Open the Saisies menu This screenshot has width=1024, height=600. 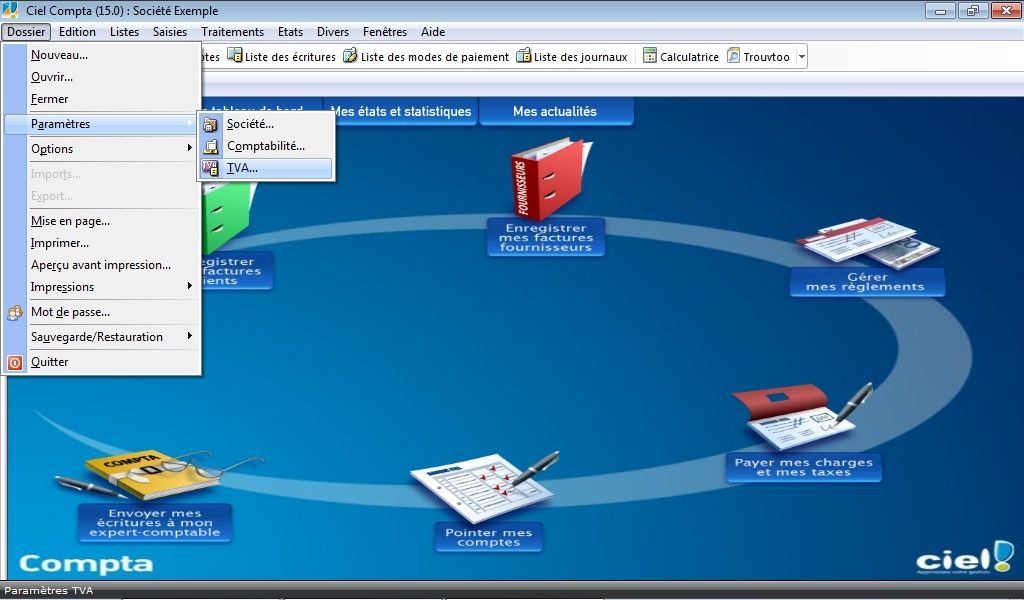tap(170, 31)
